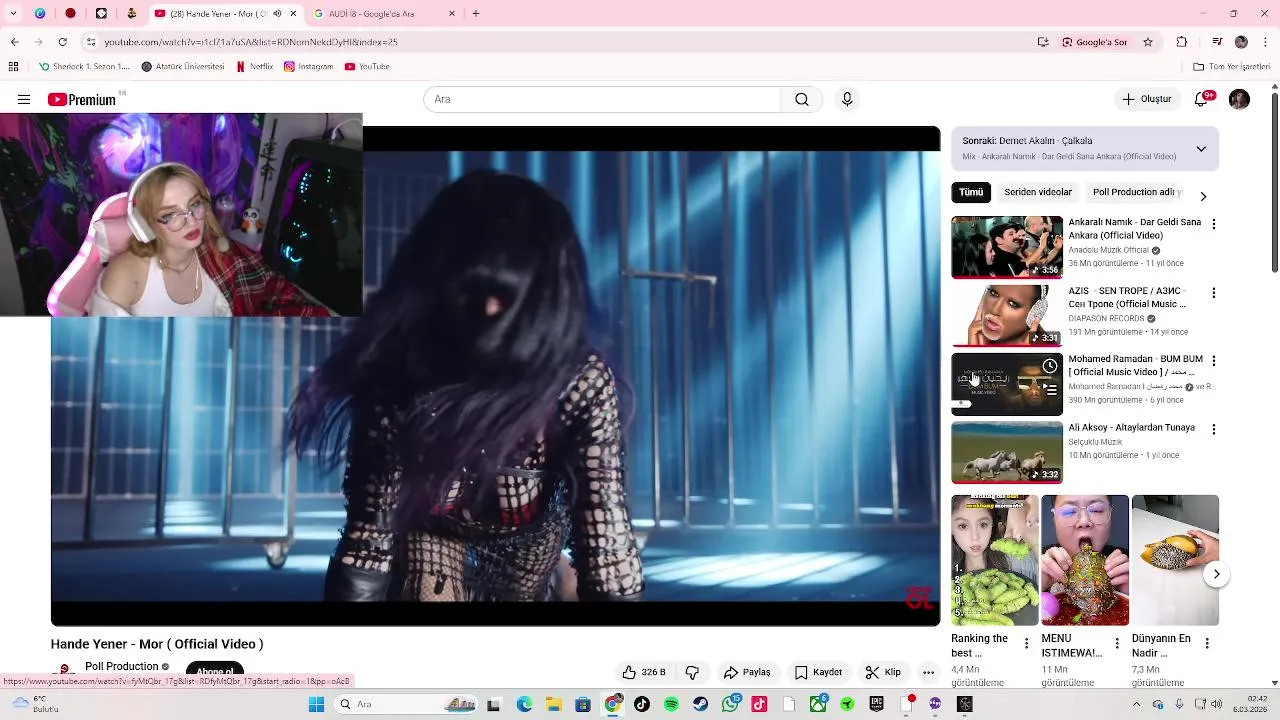The height and width of the screenshot is (720, 1280).
Task: Open the MENU ISTIMEWA Short thumbnail
Action: click(x=1084, y=560)
